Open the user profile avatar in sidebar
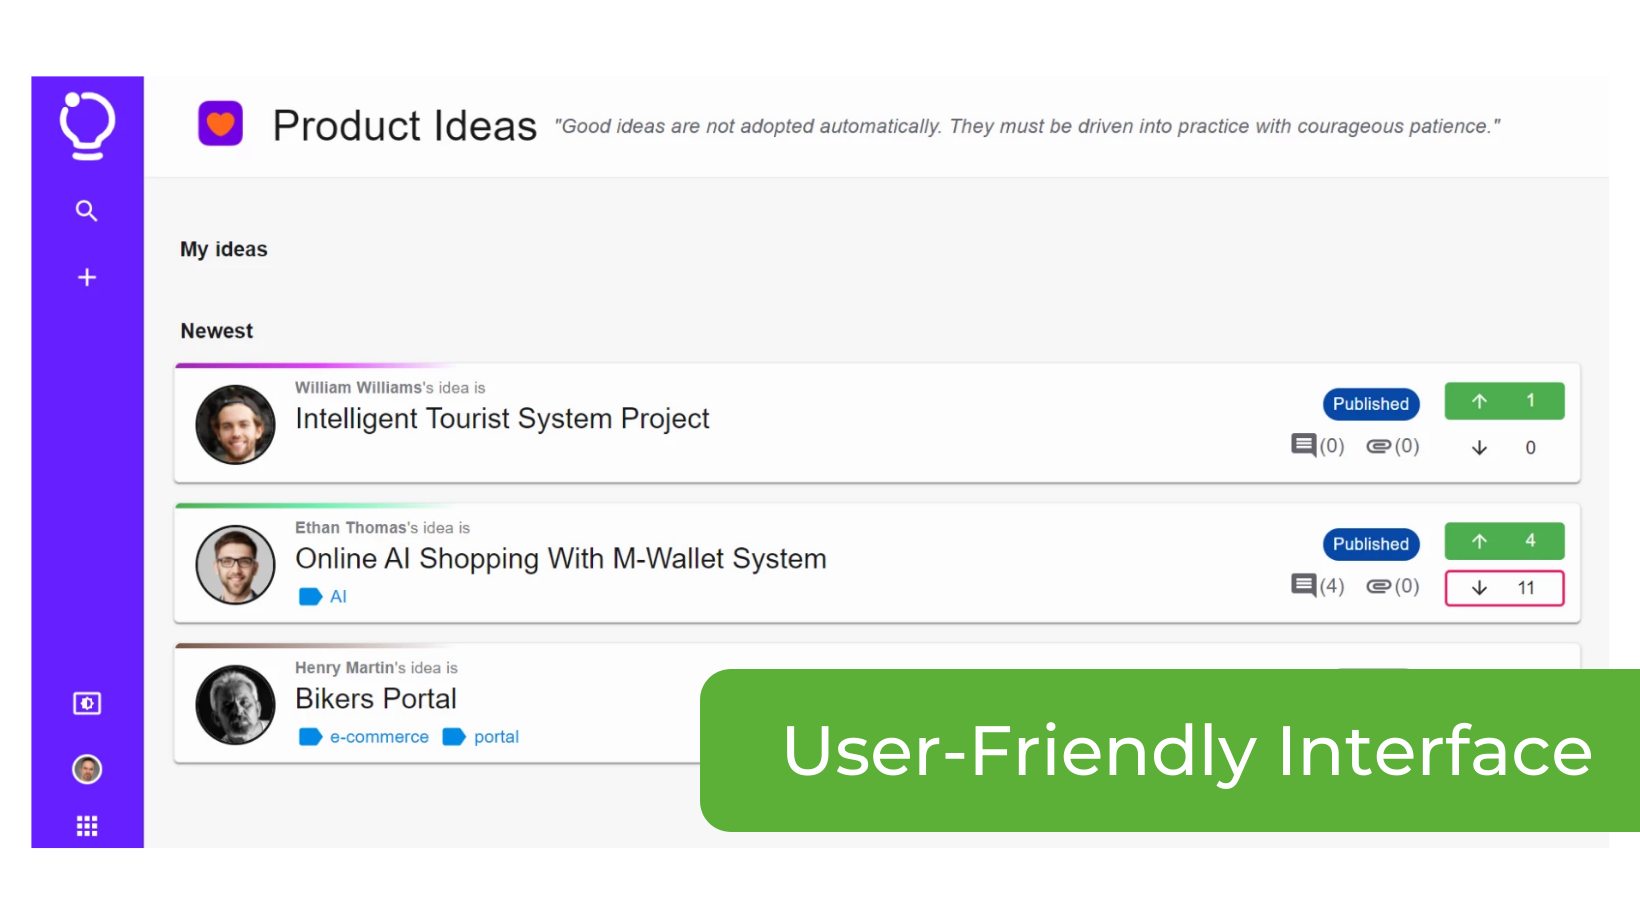Screen dimensions: 1640x924 (x=87, y=769)
